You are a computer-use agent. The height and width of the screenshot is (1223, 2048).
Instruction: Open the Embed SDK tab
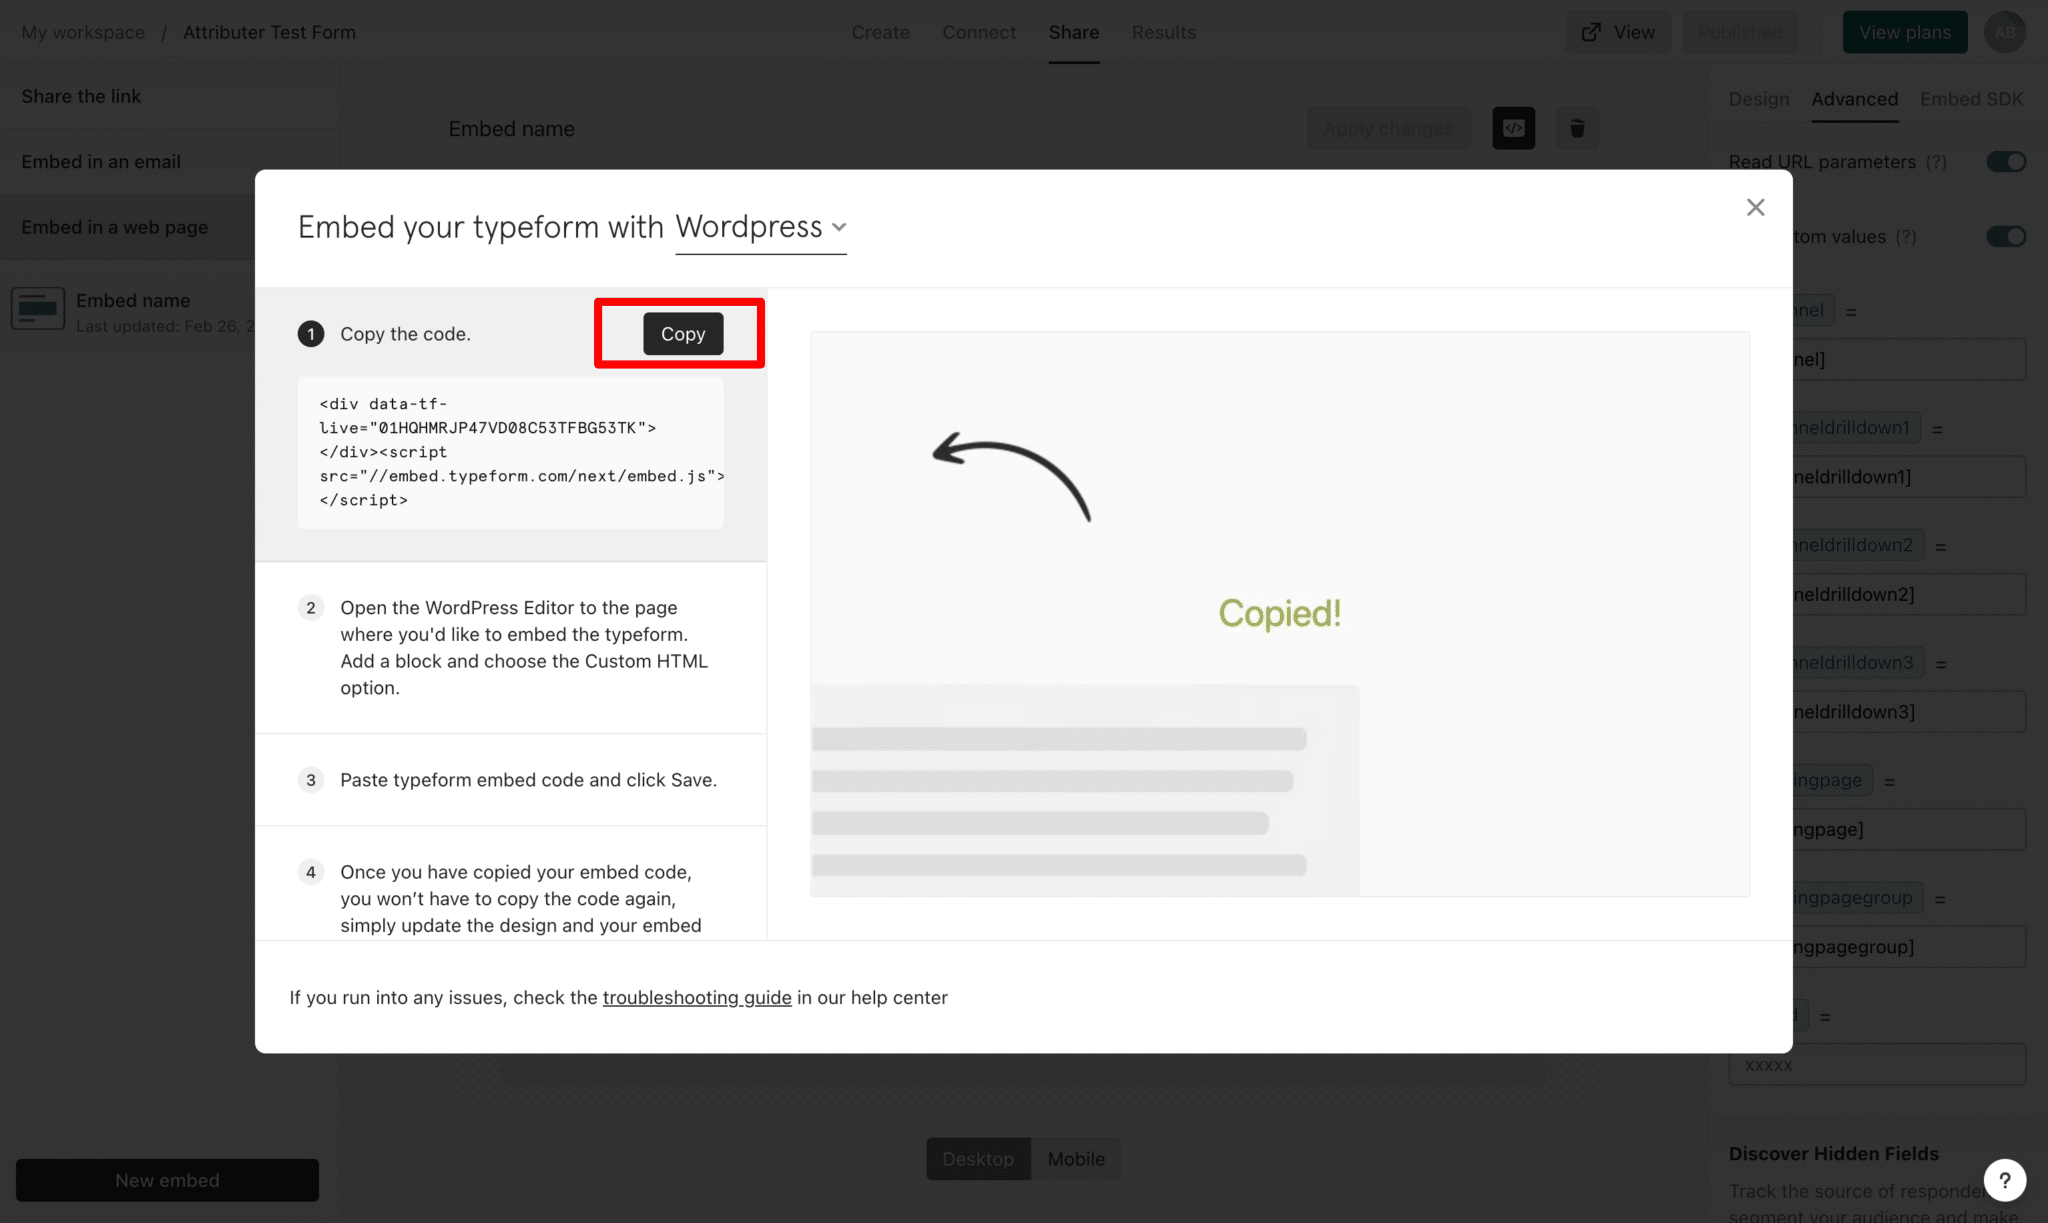coord(1971,99)
